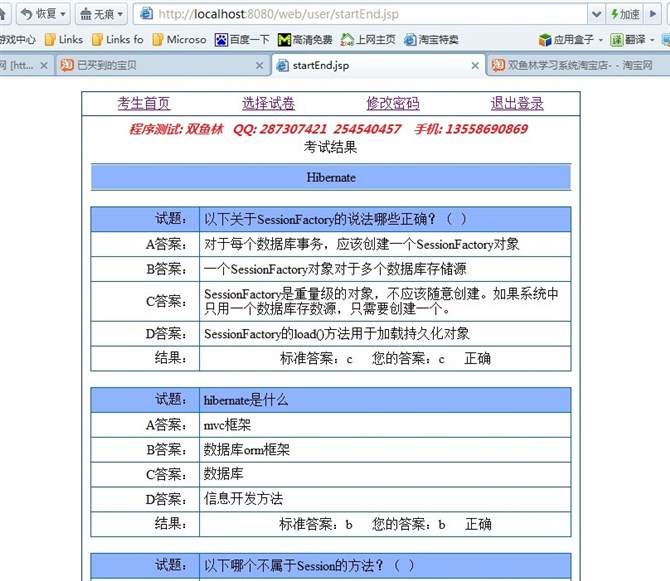Select the SessionFactory question title text
The width and height of the screenshot is (670, 581).
pyautogui.click(x=335, y=220)
